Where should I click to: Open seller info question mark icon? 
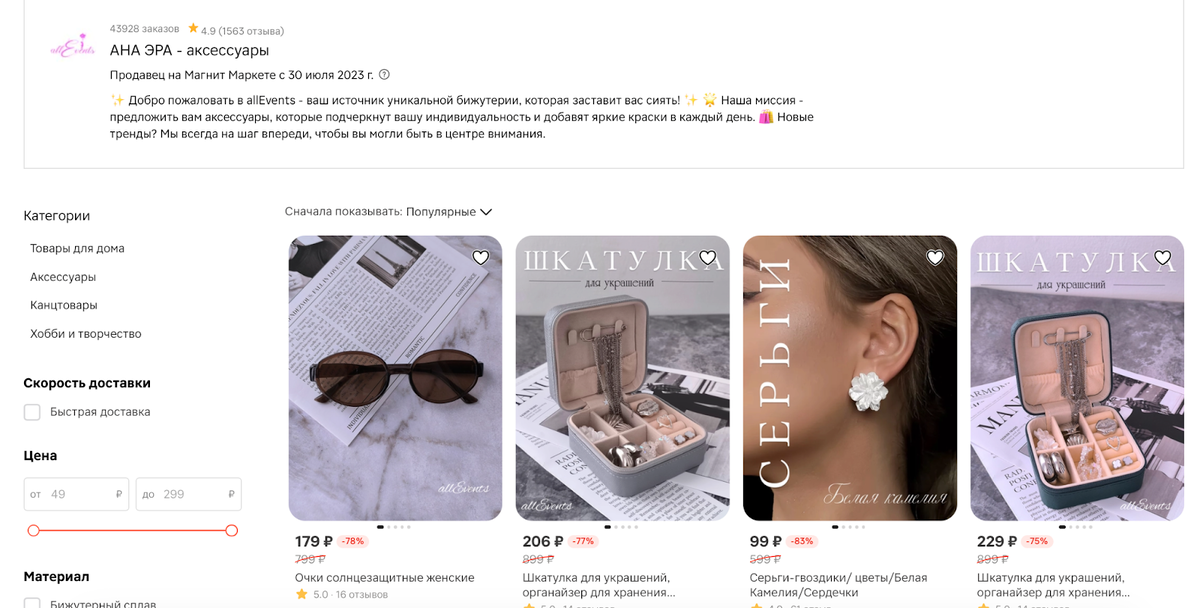pos(384,75)
